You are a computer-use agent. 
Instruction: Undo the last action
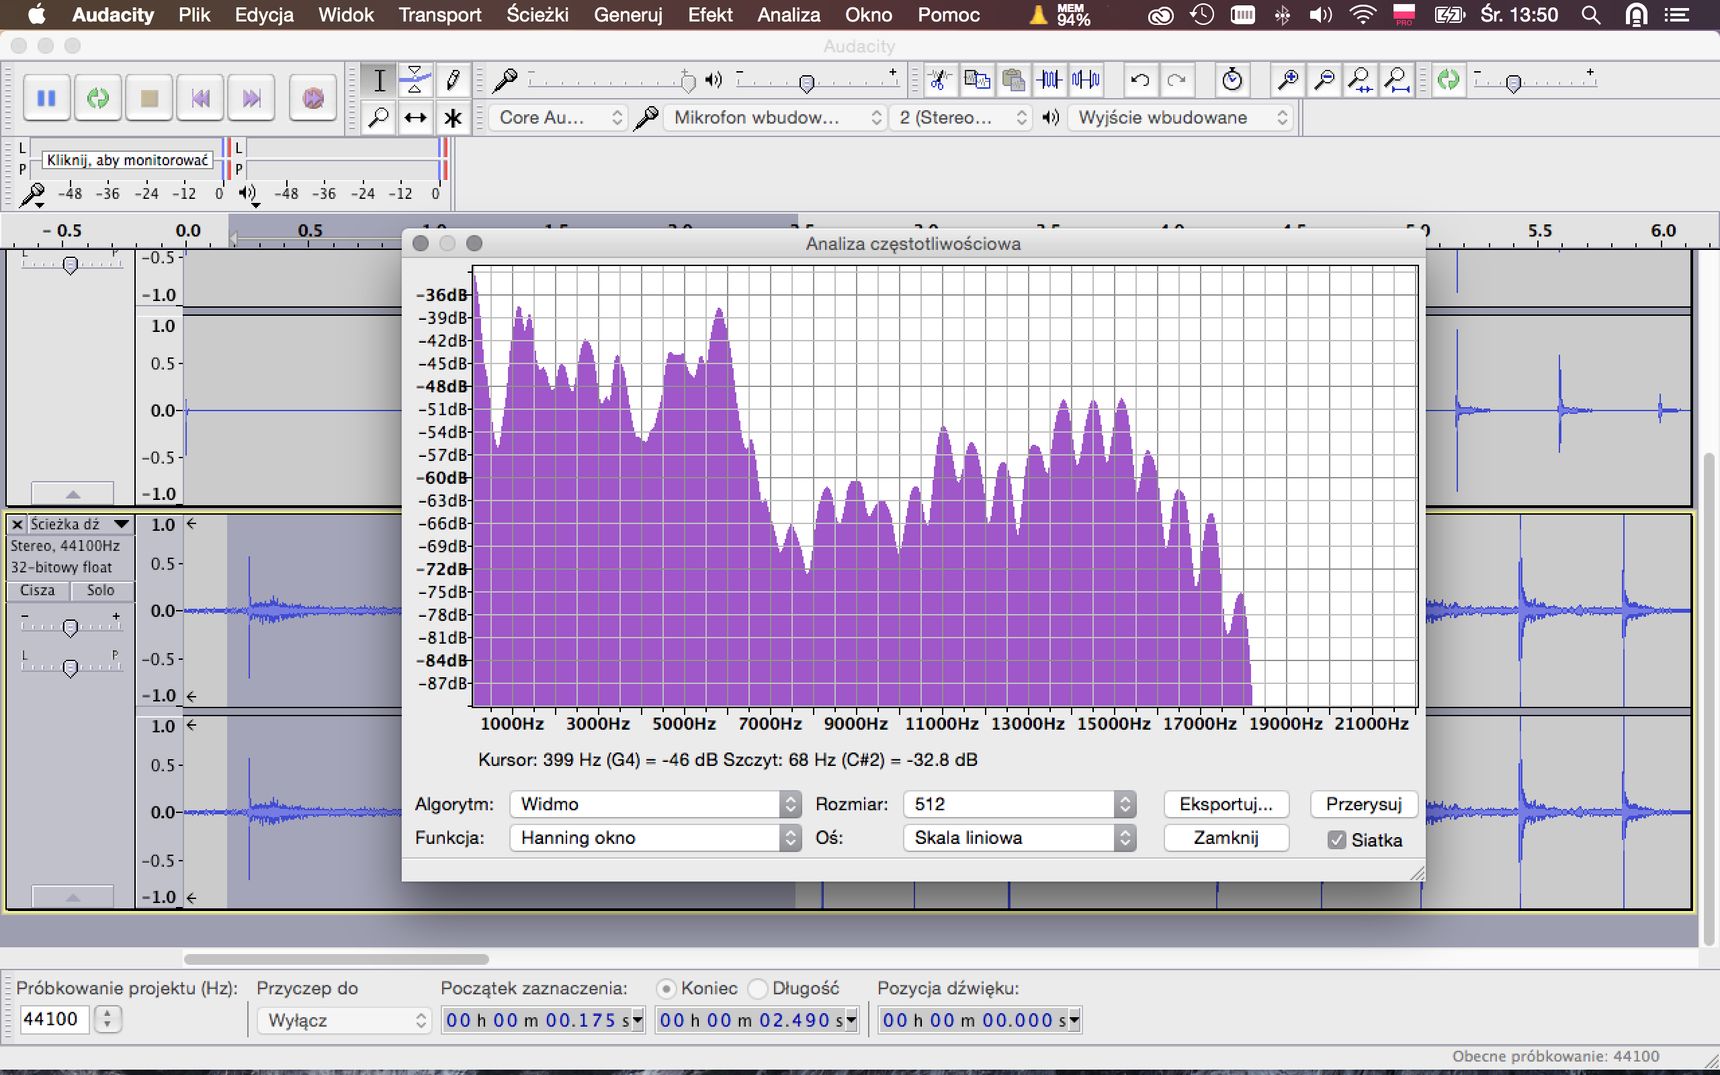pyautogui.click(x=1139, y=80)
